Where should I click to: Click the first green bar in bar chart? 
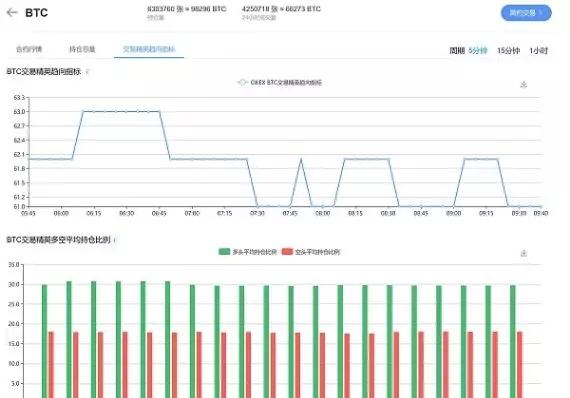click(44, 341)
